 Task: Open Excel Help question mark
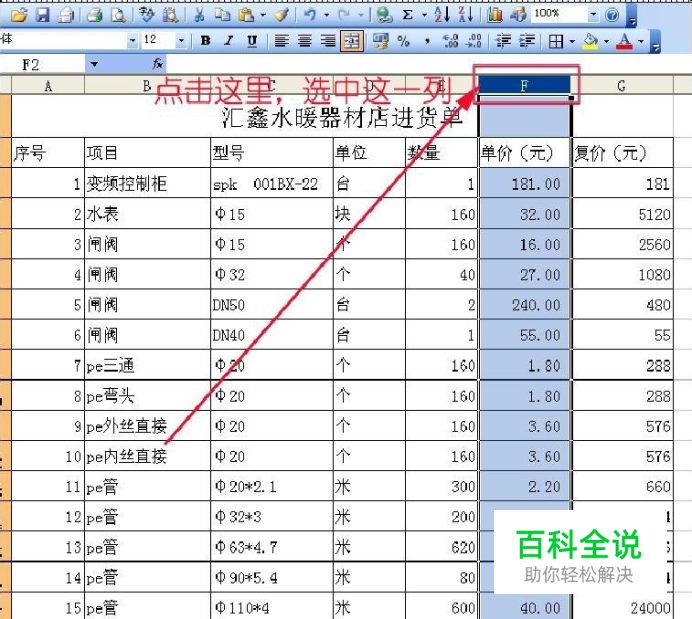pos(612,15)
